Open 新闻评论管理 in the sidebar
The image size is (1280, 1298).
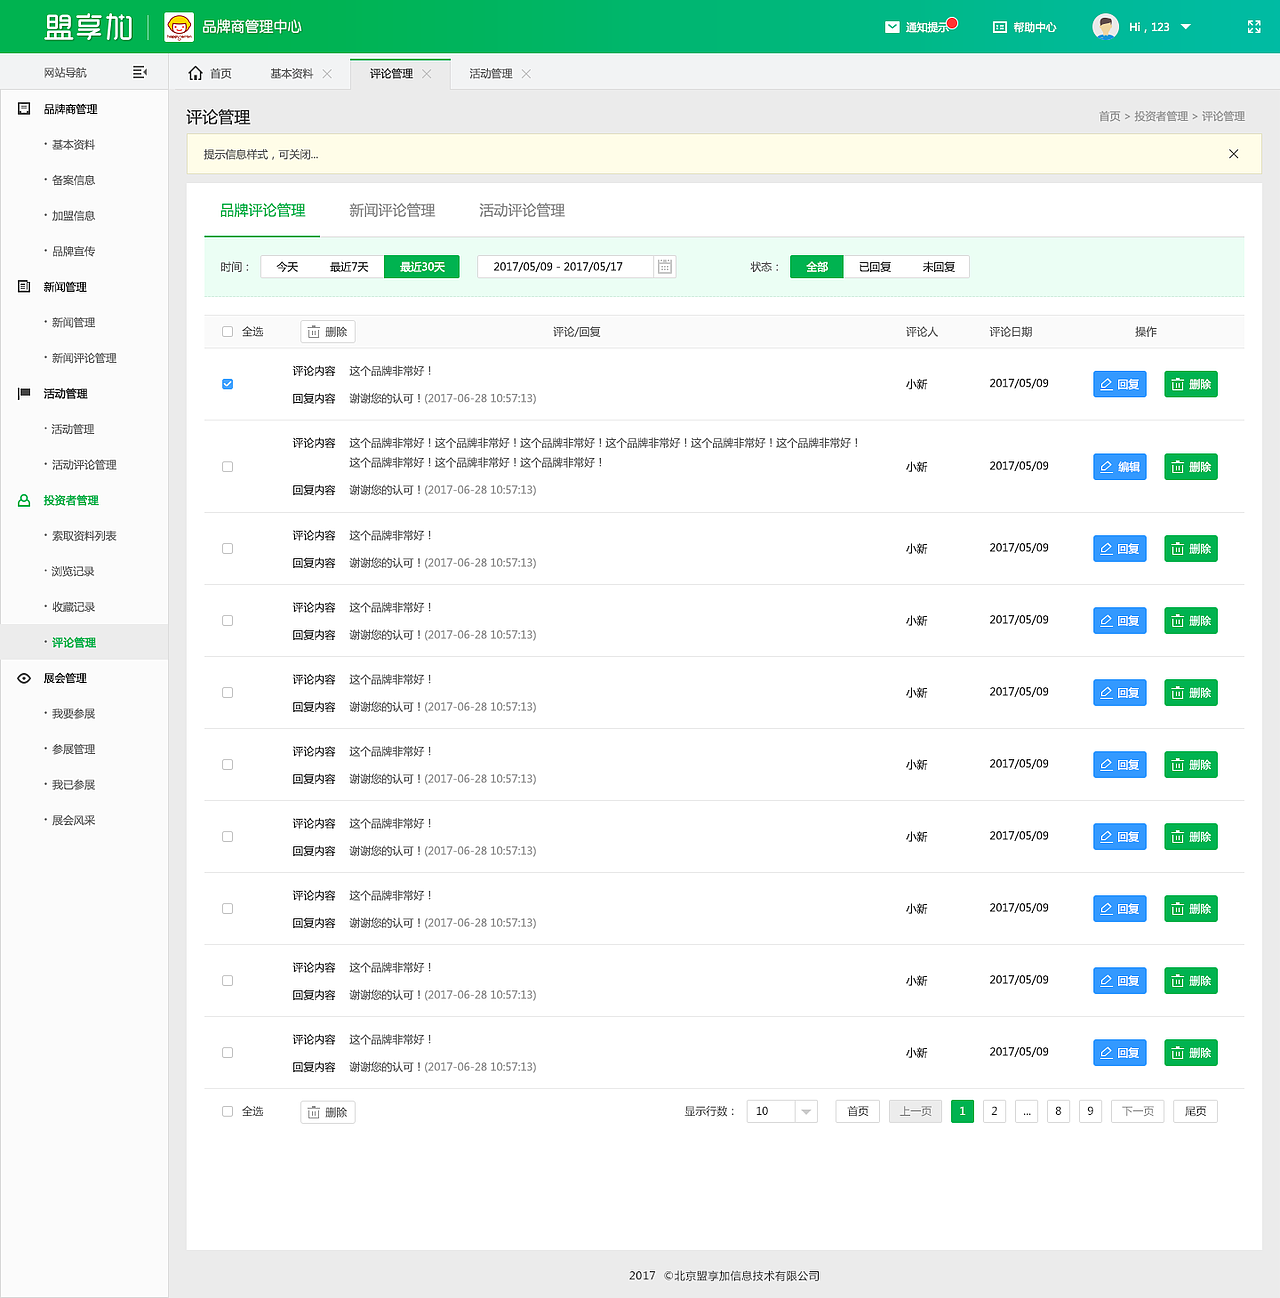tap(84, 358)
